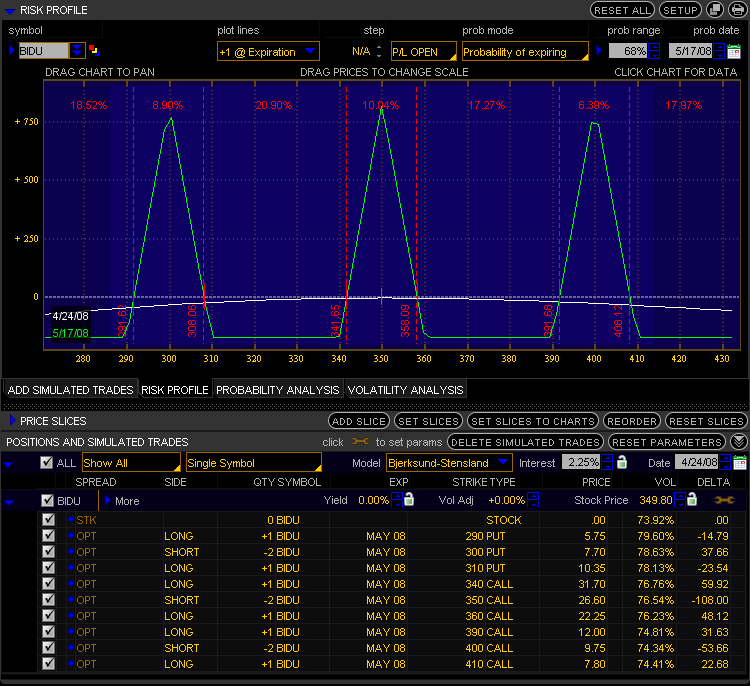
Task: Uncheck the 400 CALL option row
Action: pos(48,647)
